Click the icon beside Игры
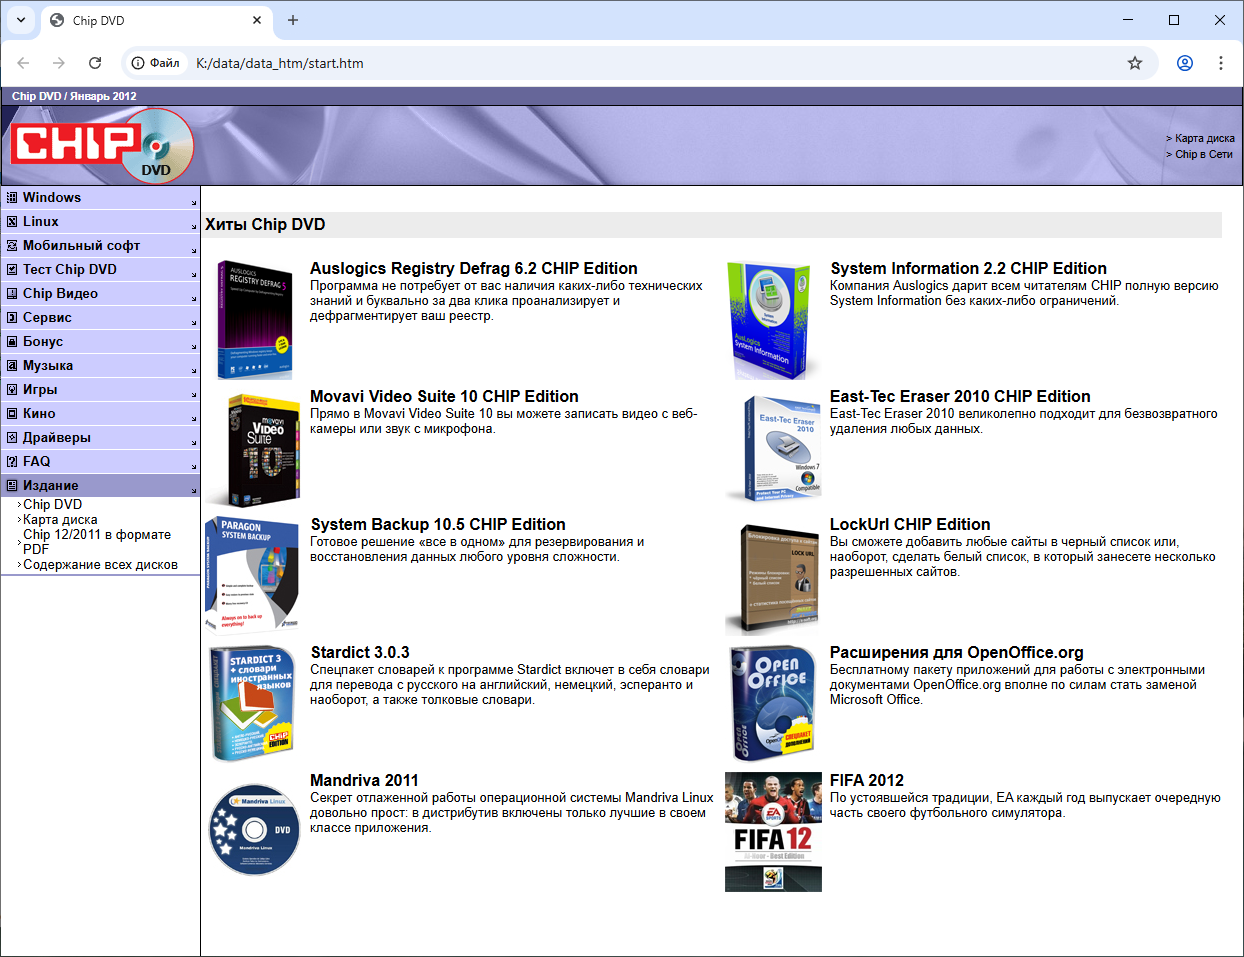Image resolution: width=1244 pixels, height=957 pixels. (12, 390)
